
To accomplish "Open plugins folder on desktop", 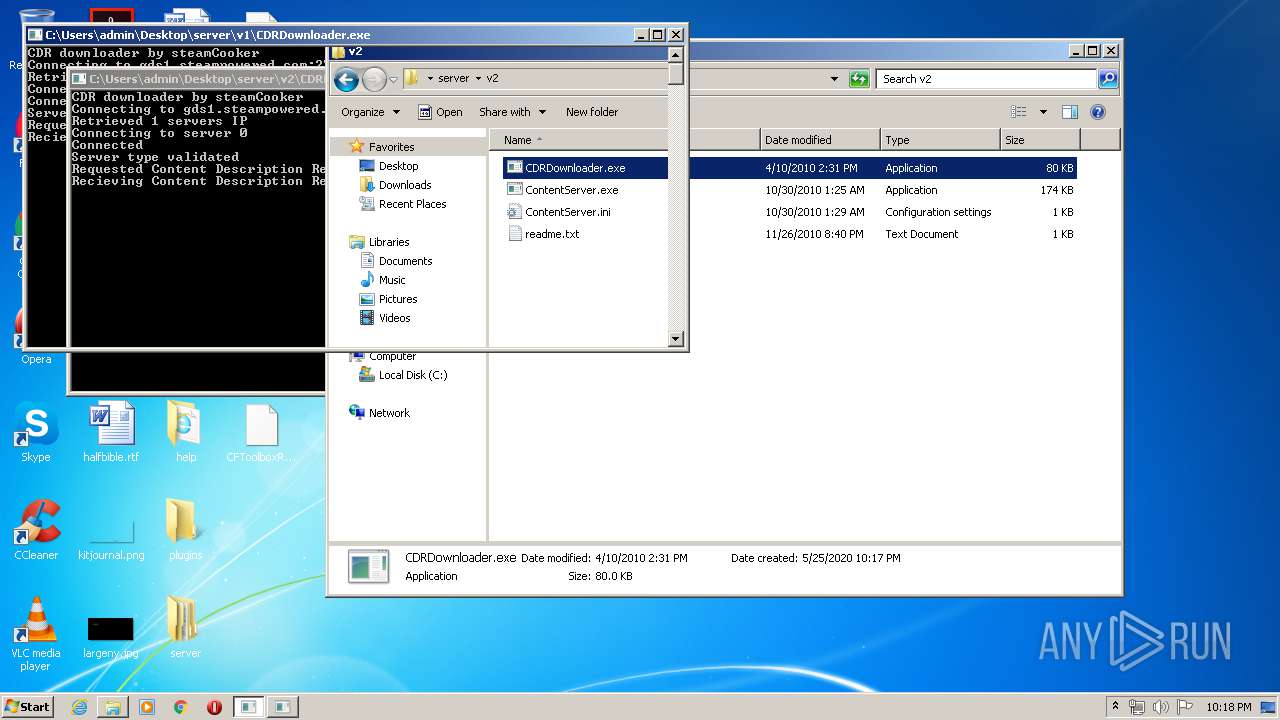I will coord(186,530).
